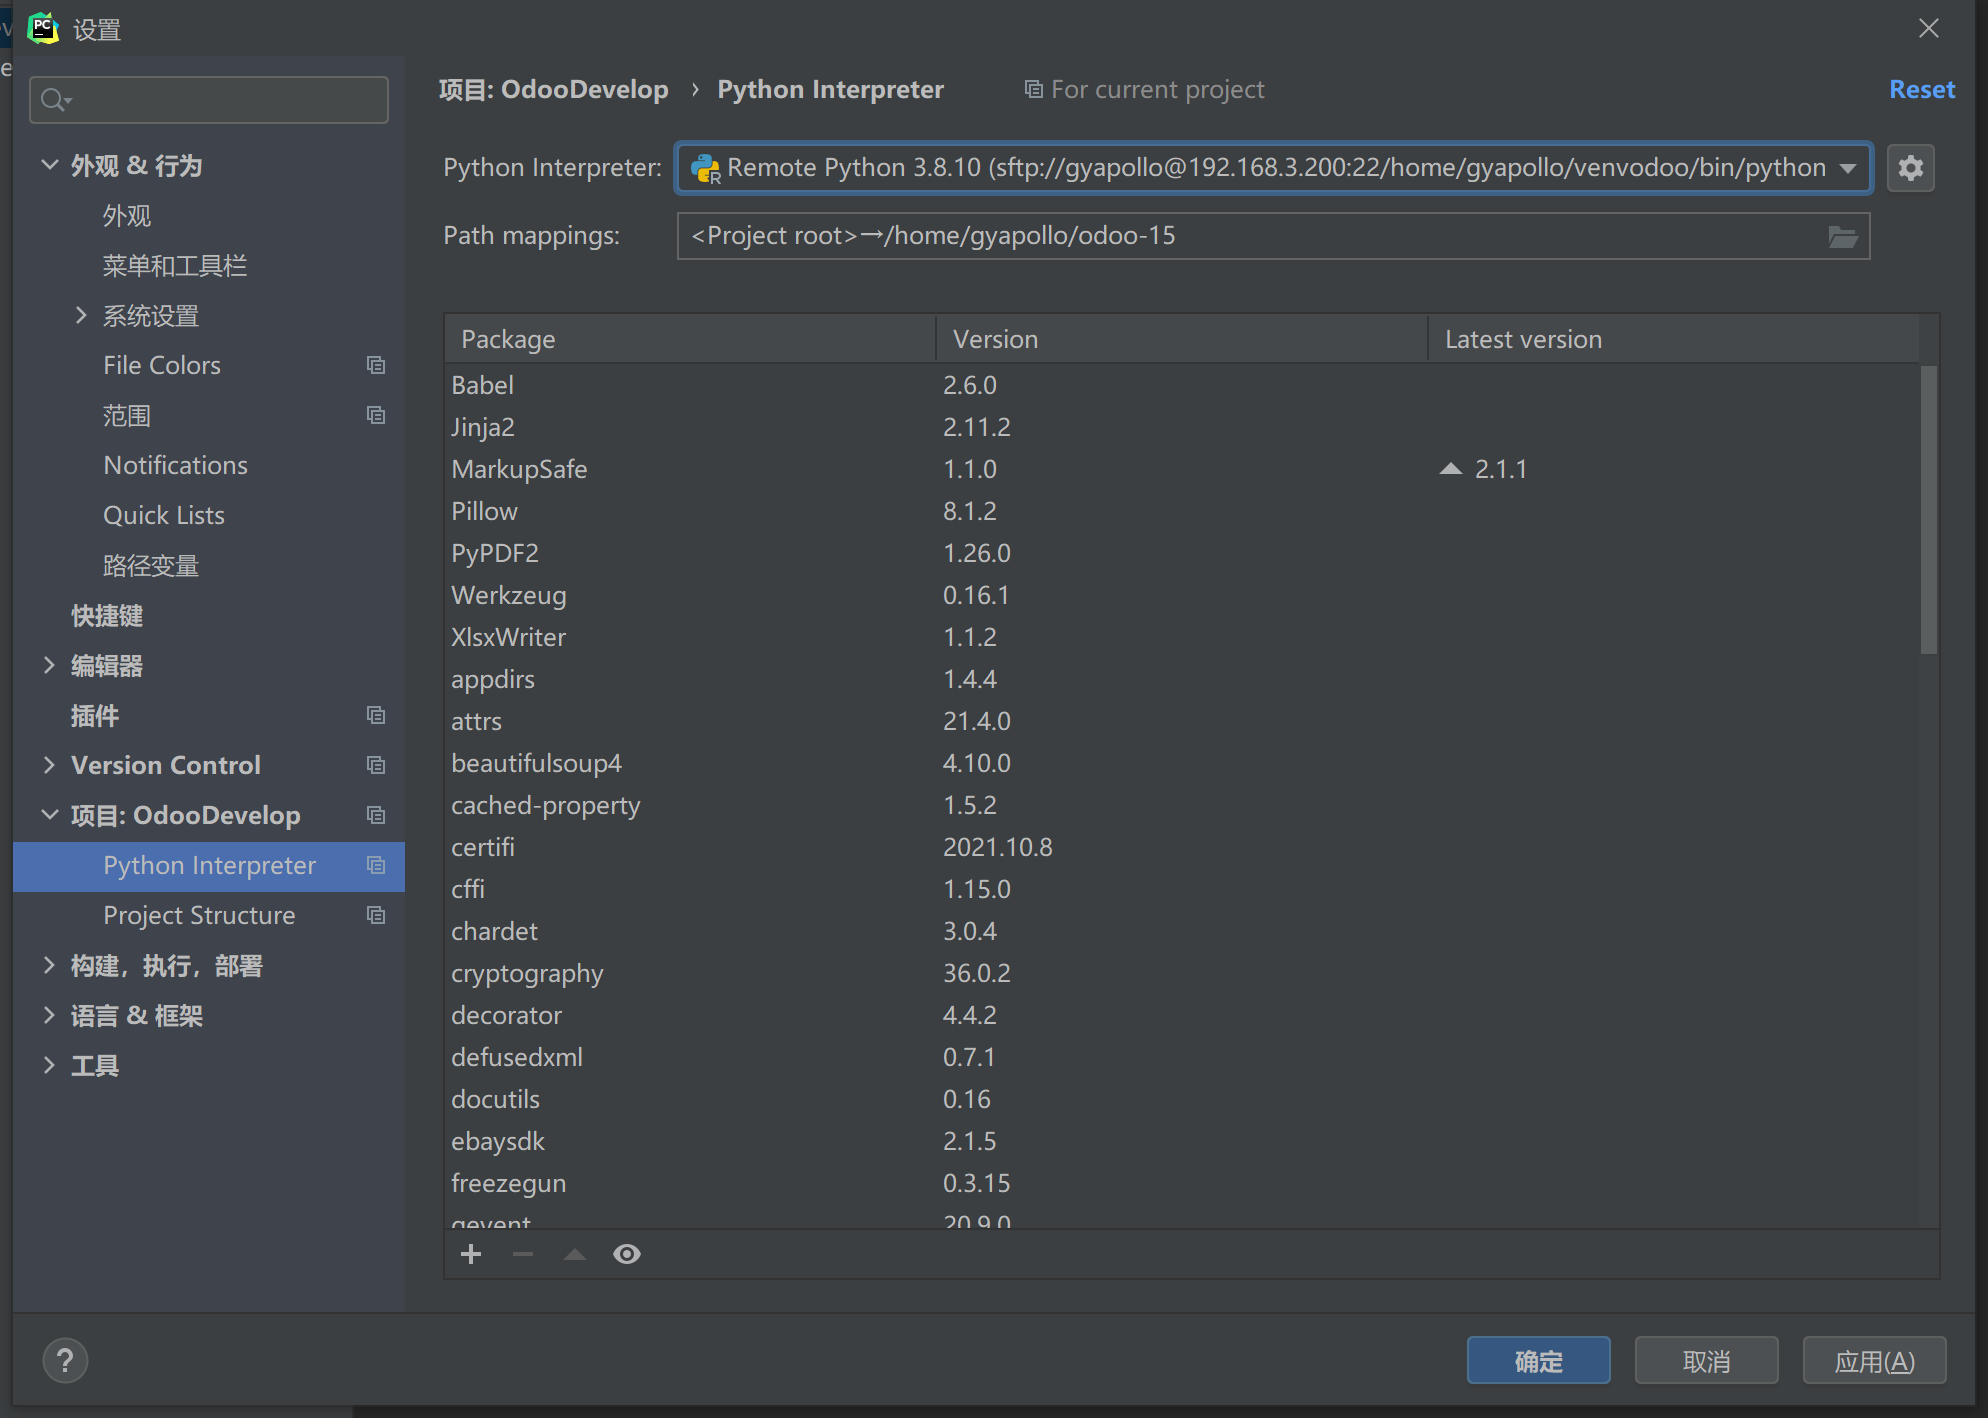Expand the 语言 & 框架 section
The width and height of the screenshot is (1988, 1418).
[x=49, y=1015]
